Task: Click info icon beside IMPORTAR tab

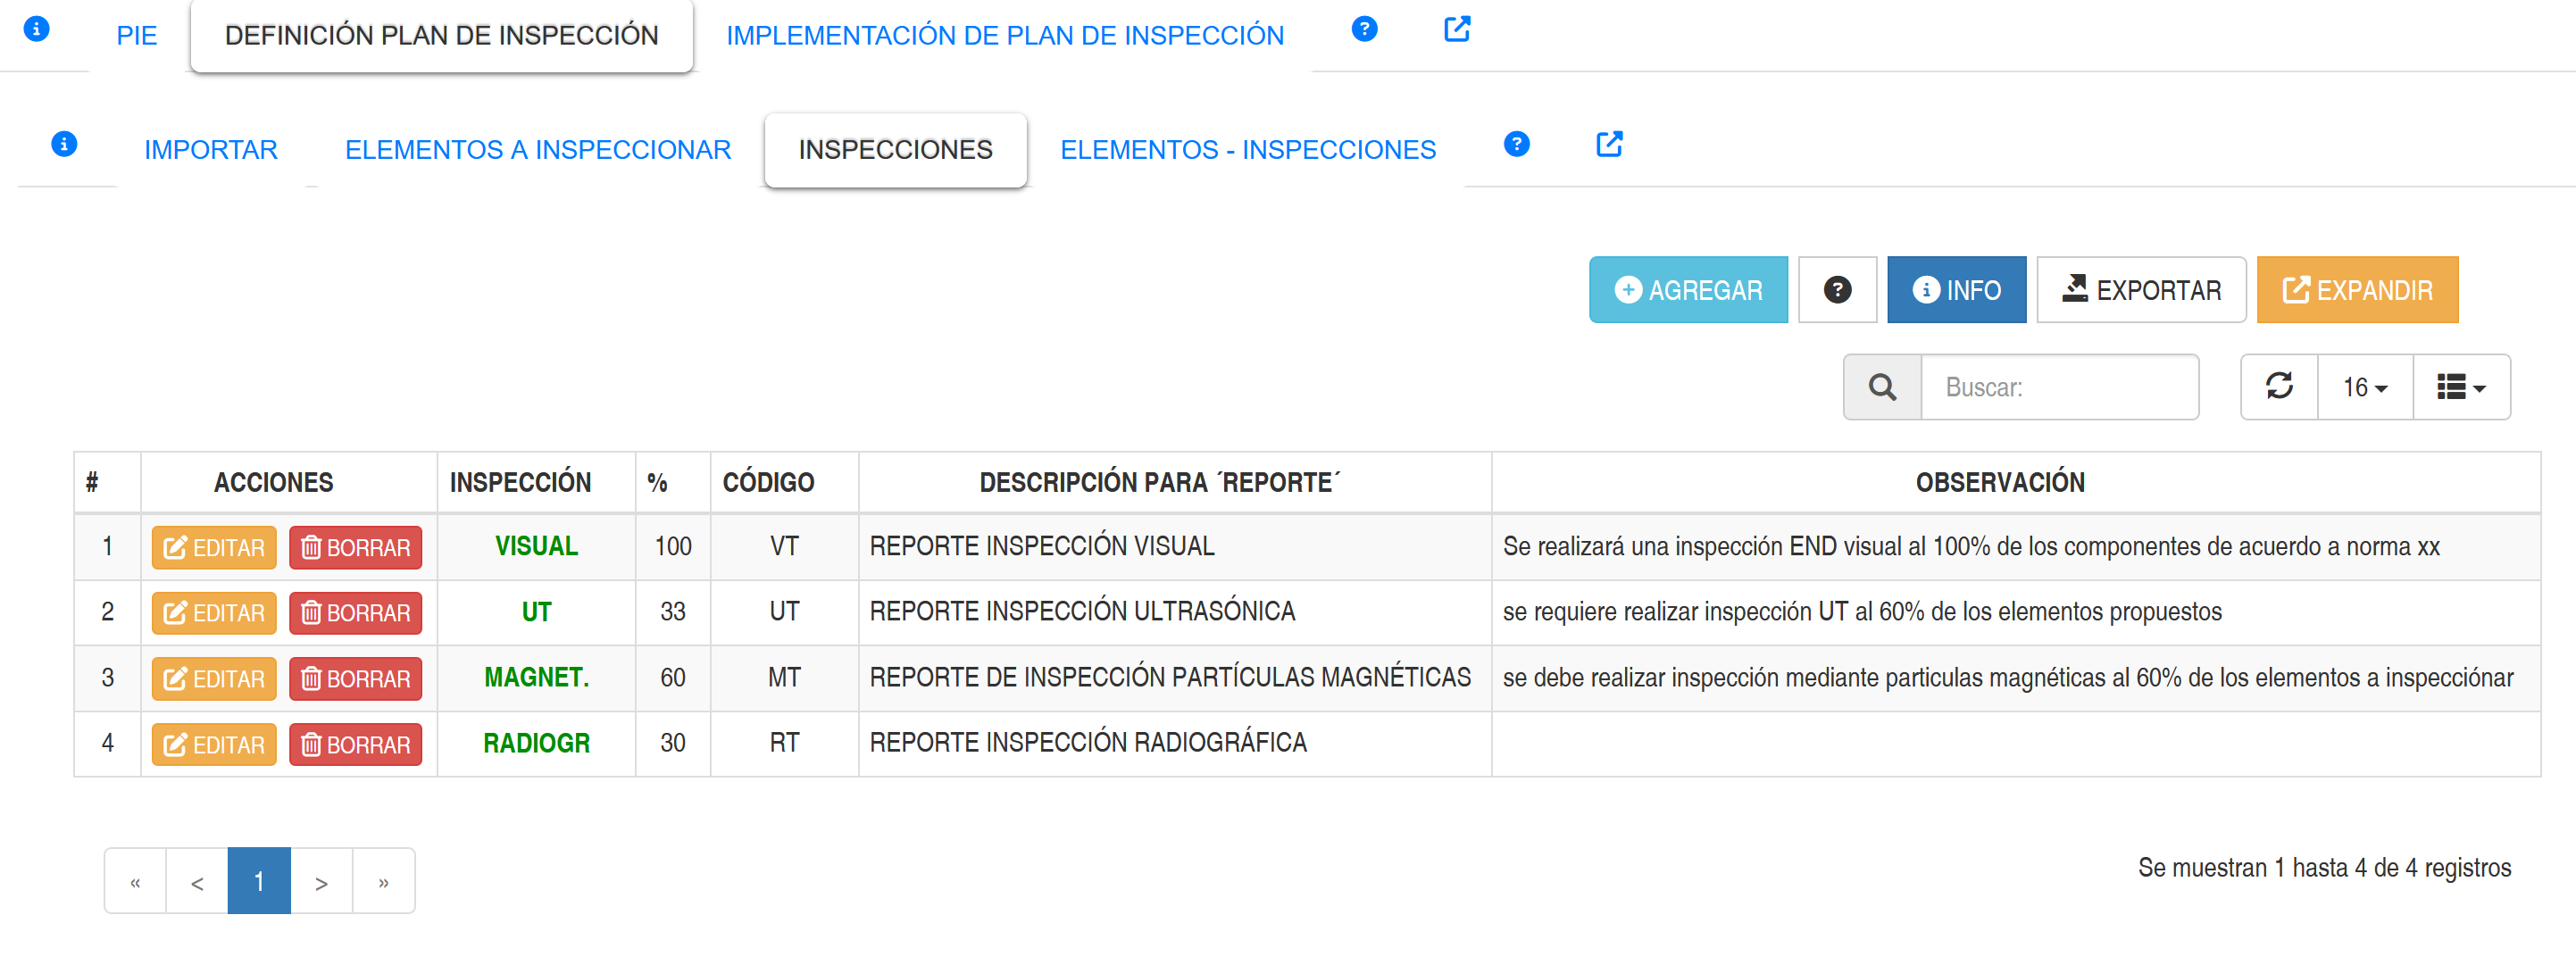Action: (x=64, y=144)
